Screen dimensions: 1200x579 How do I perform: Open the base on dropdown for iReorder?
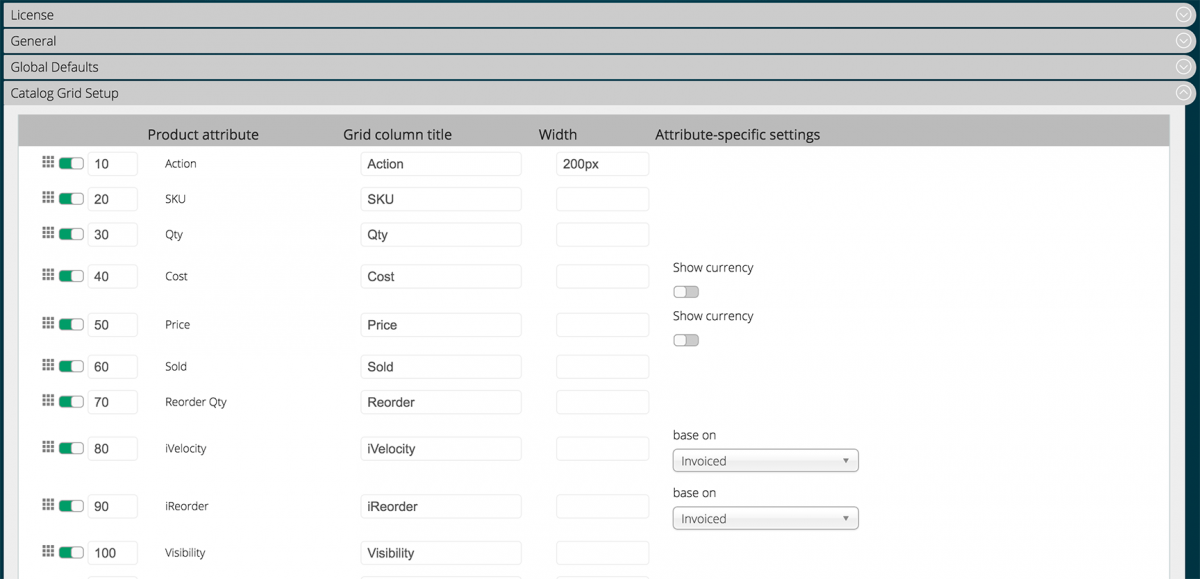[x=765, y=518]
